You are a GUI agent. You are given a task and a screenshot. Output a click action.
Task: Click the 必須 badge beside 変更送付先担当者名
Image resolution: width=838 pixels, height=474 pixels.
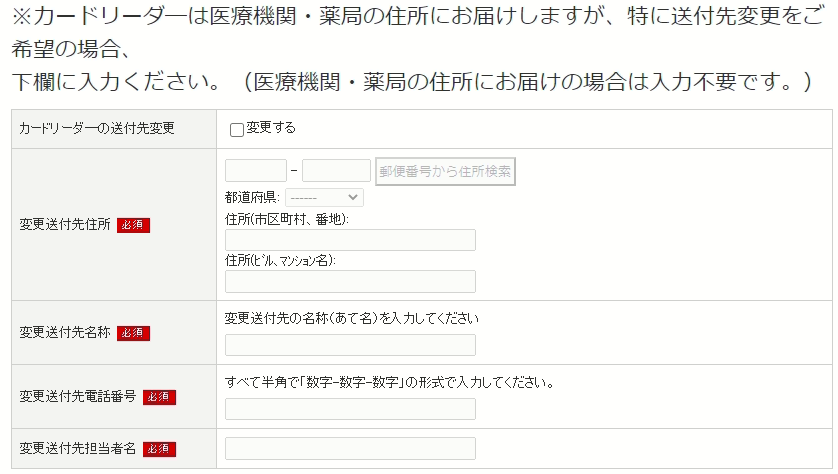[160, 449]
